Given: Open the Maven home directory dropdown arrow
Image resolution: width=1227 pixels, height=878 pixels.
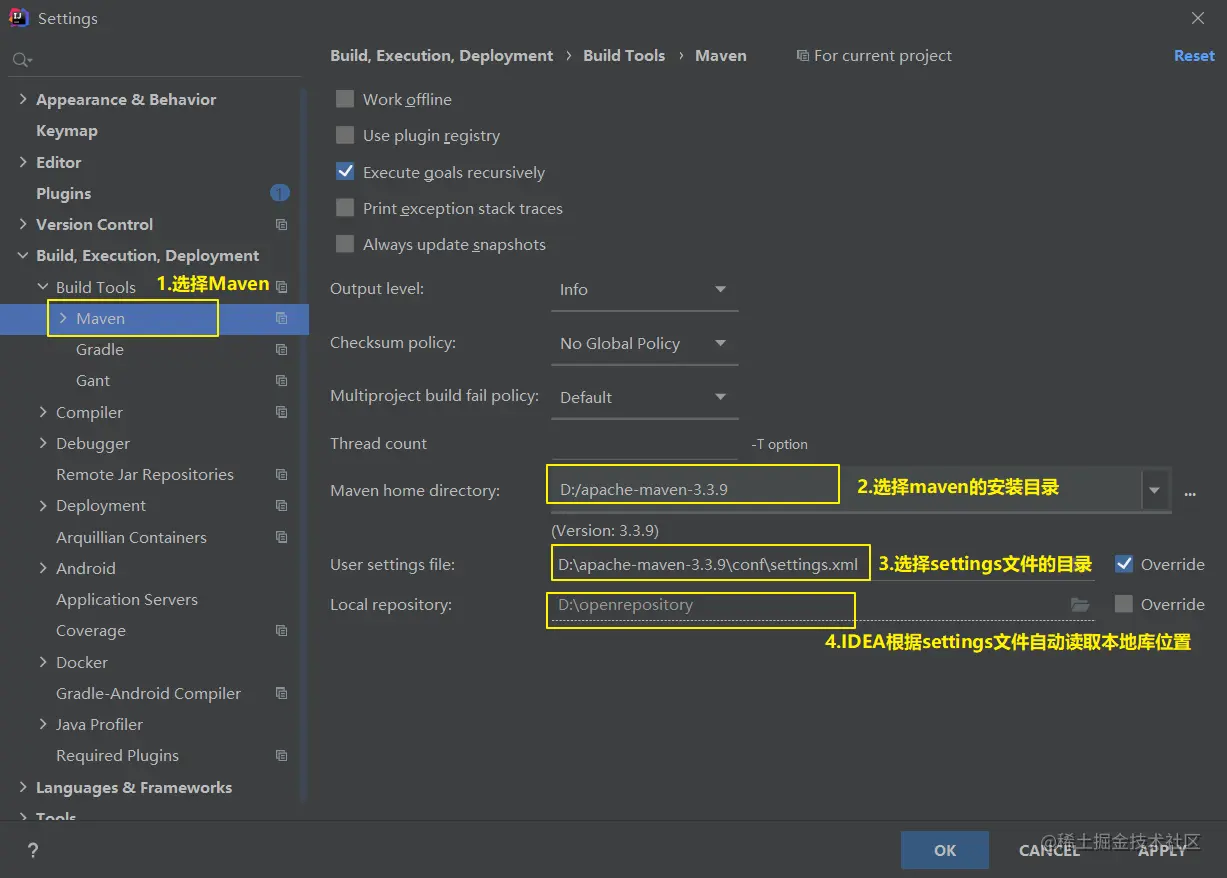Looking at the screenshot, I should [1155, 491].
